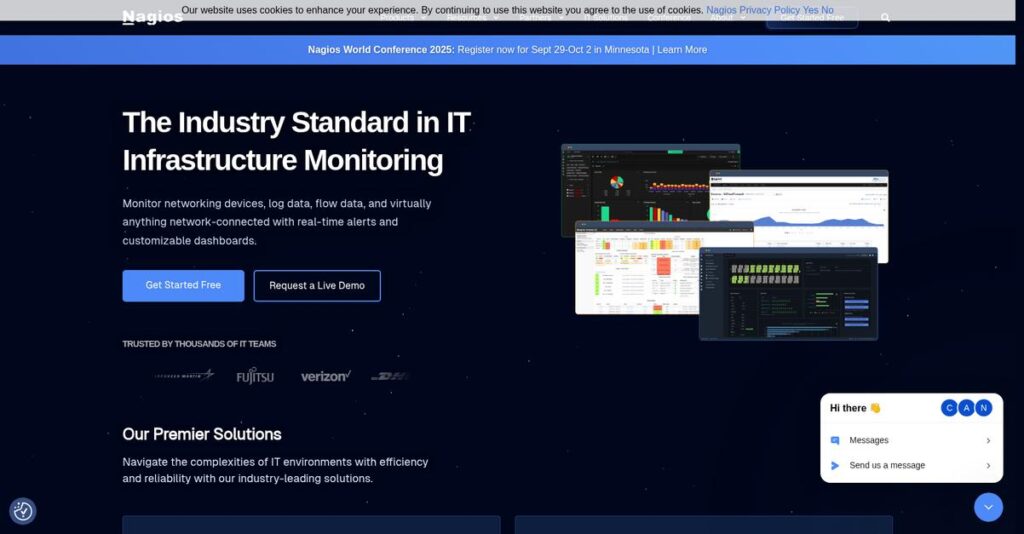Expand the Send us a message chevron
The image size is (1024, 534).
point(988,465)
